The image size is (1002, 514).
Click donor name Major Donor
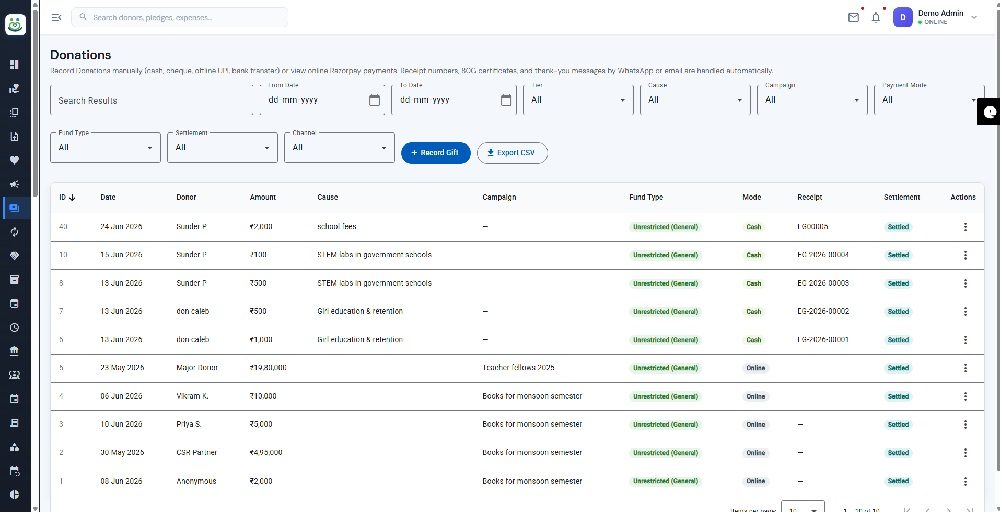pyautogui.click(x=197, y=368)
